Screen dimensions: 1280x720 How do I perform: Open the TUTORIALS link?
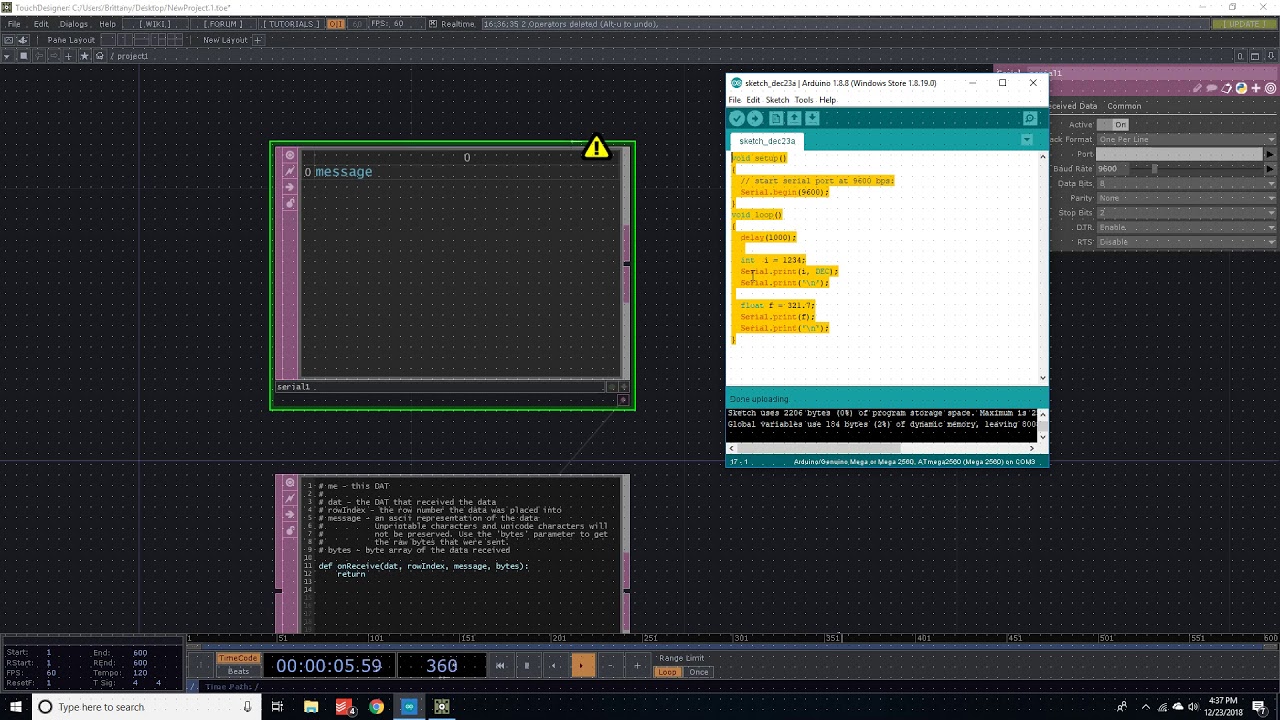coord(290,24)
